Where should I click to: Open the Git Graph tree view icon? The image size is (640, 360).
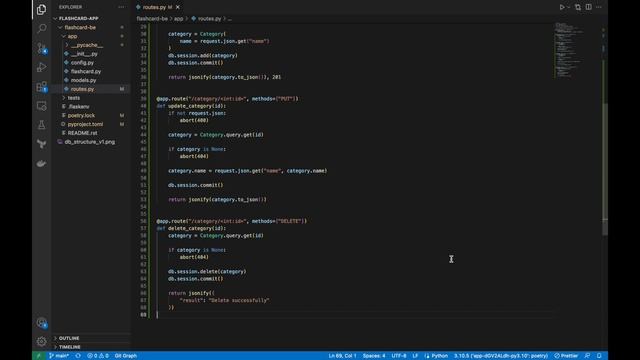tap(41, 144)
